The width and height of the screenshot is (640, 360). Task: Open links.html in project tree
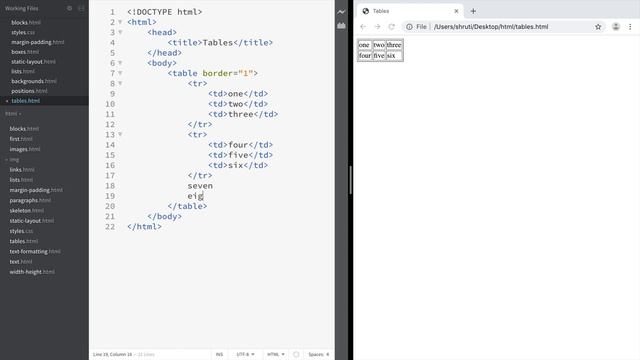[22, 170]
